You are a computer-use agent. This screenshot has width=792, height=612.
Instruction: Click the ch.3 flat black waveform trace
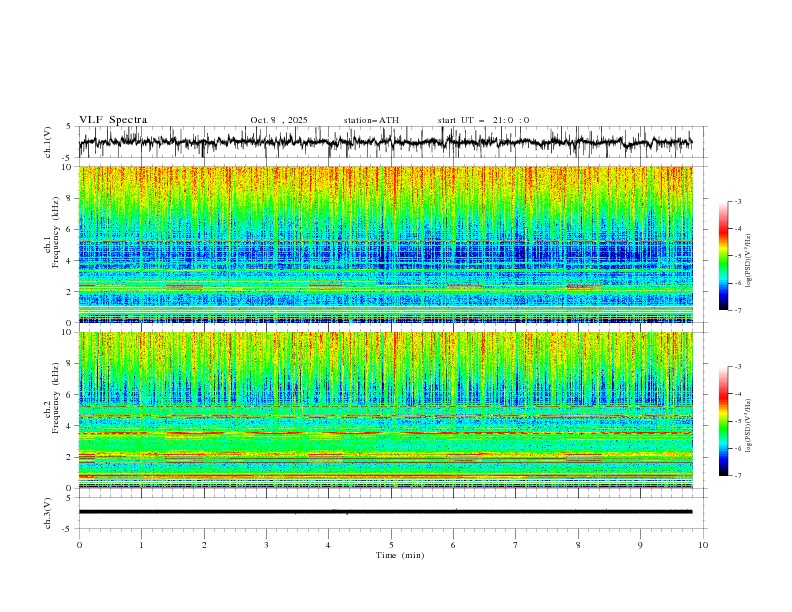coord(386,512)
